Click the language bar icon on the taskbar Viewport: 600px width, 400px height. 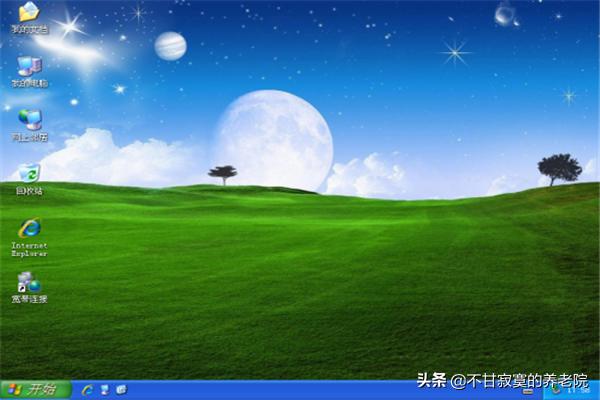tap(528, 392)
